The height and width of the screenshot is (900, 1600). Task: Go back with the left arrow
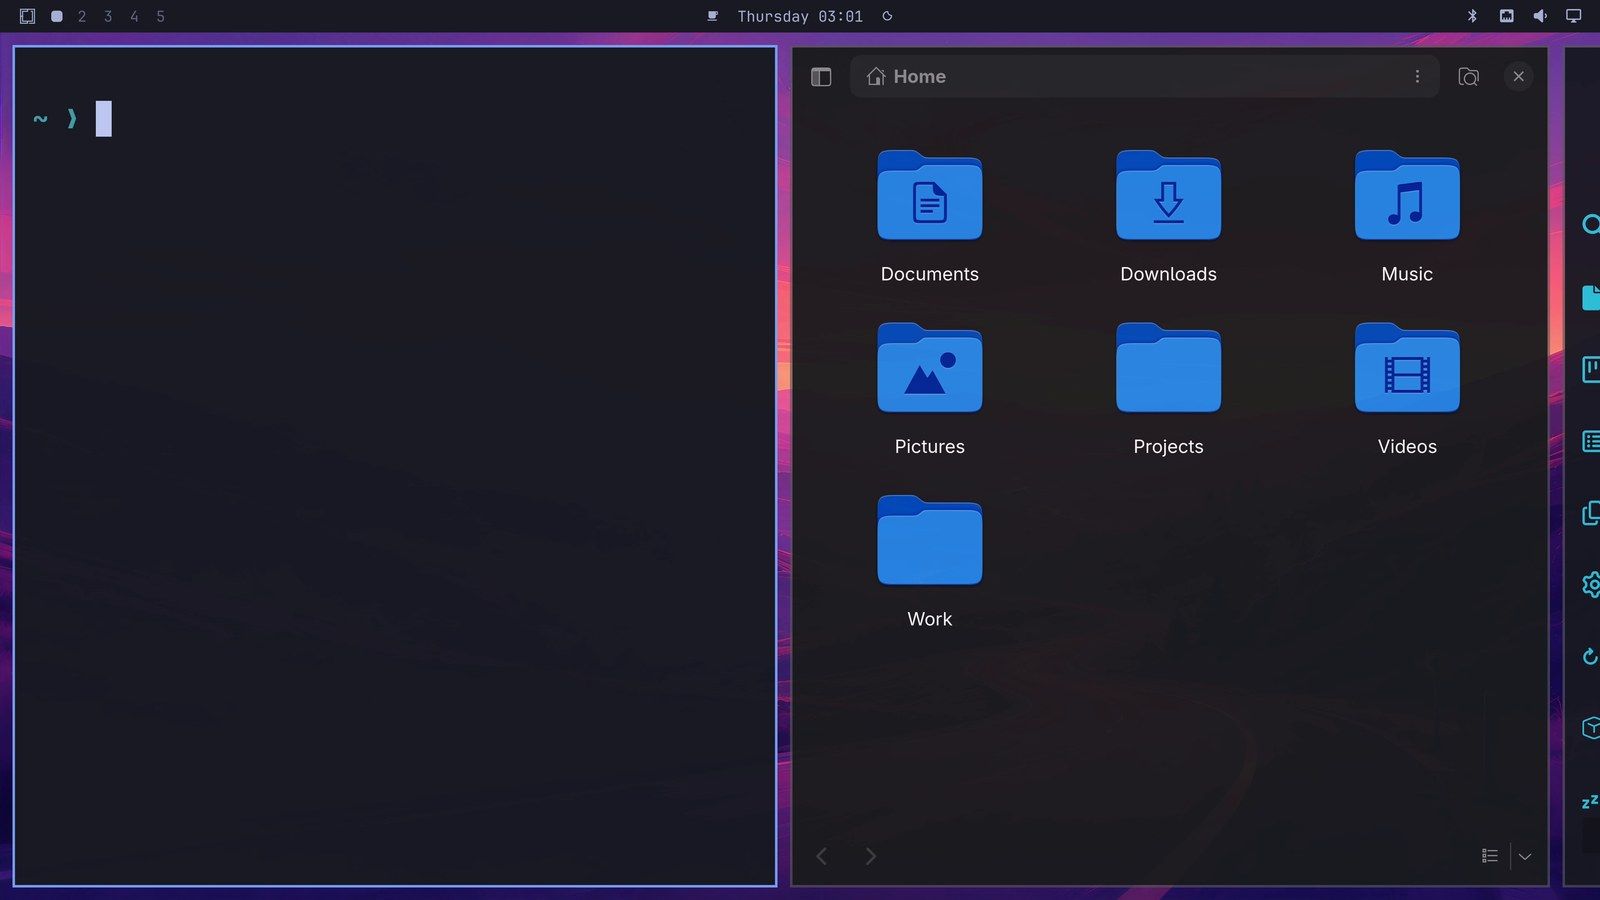point(822,856)
